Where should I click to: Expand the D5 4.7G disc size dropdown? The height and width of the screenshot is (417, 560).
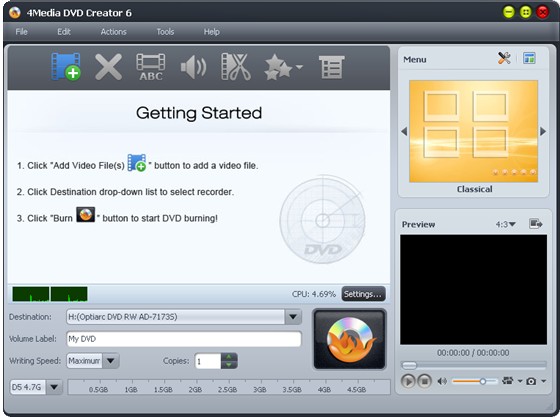54,387
